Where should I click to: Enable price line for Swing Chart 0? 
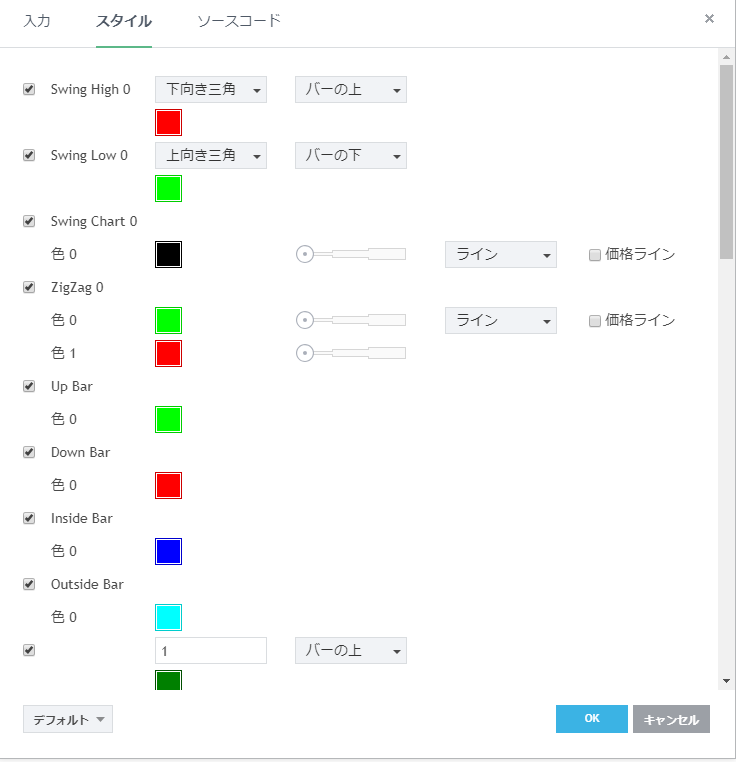[595, 255]
